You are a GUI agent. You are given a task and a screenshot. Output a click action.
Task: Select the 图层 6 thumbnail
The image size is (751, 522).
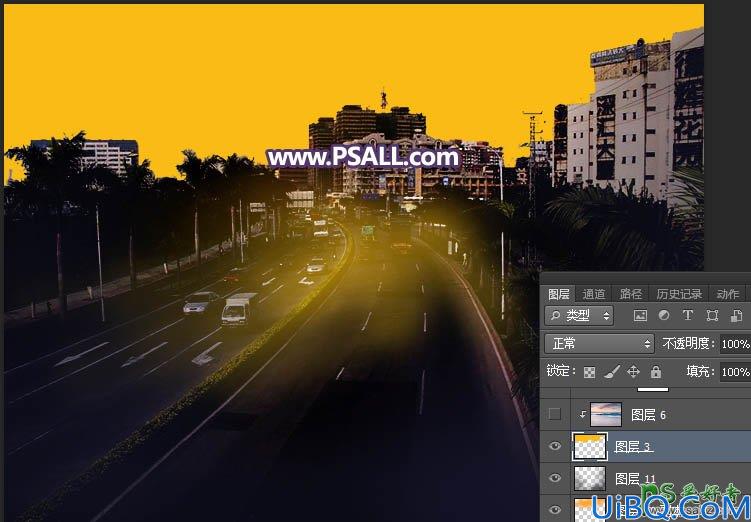606,414
